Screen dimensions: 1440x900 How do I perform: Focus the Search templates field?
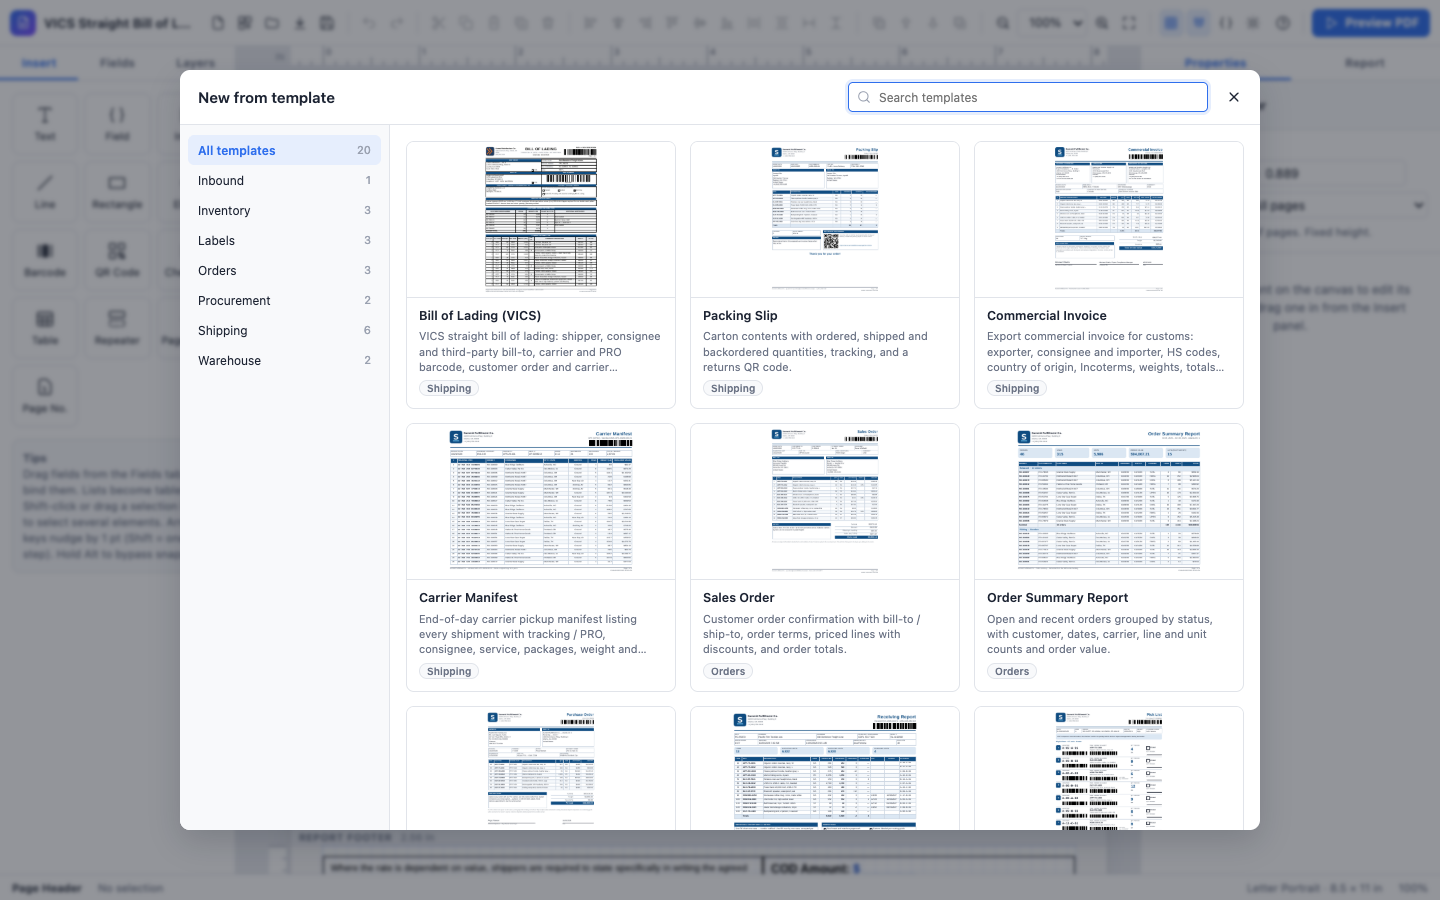(x=1028, y=97)
